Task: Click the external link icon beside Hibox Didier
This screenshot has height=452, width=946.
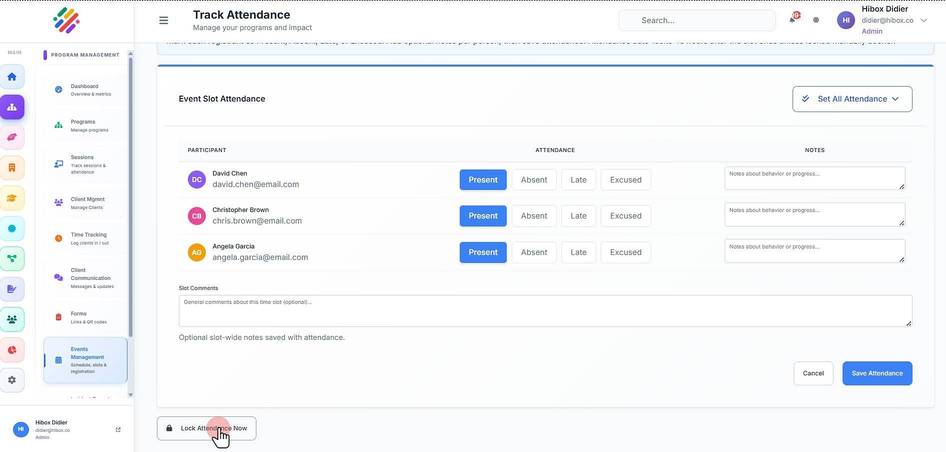Action: (118, 430)
